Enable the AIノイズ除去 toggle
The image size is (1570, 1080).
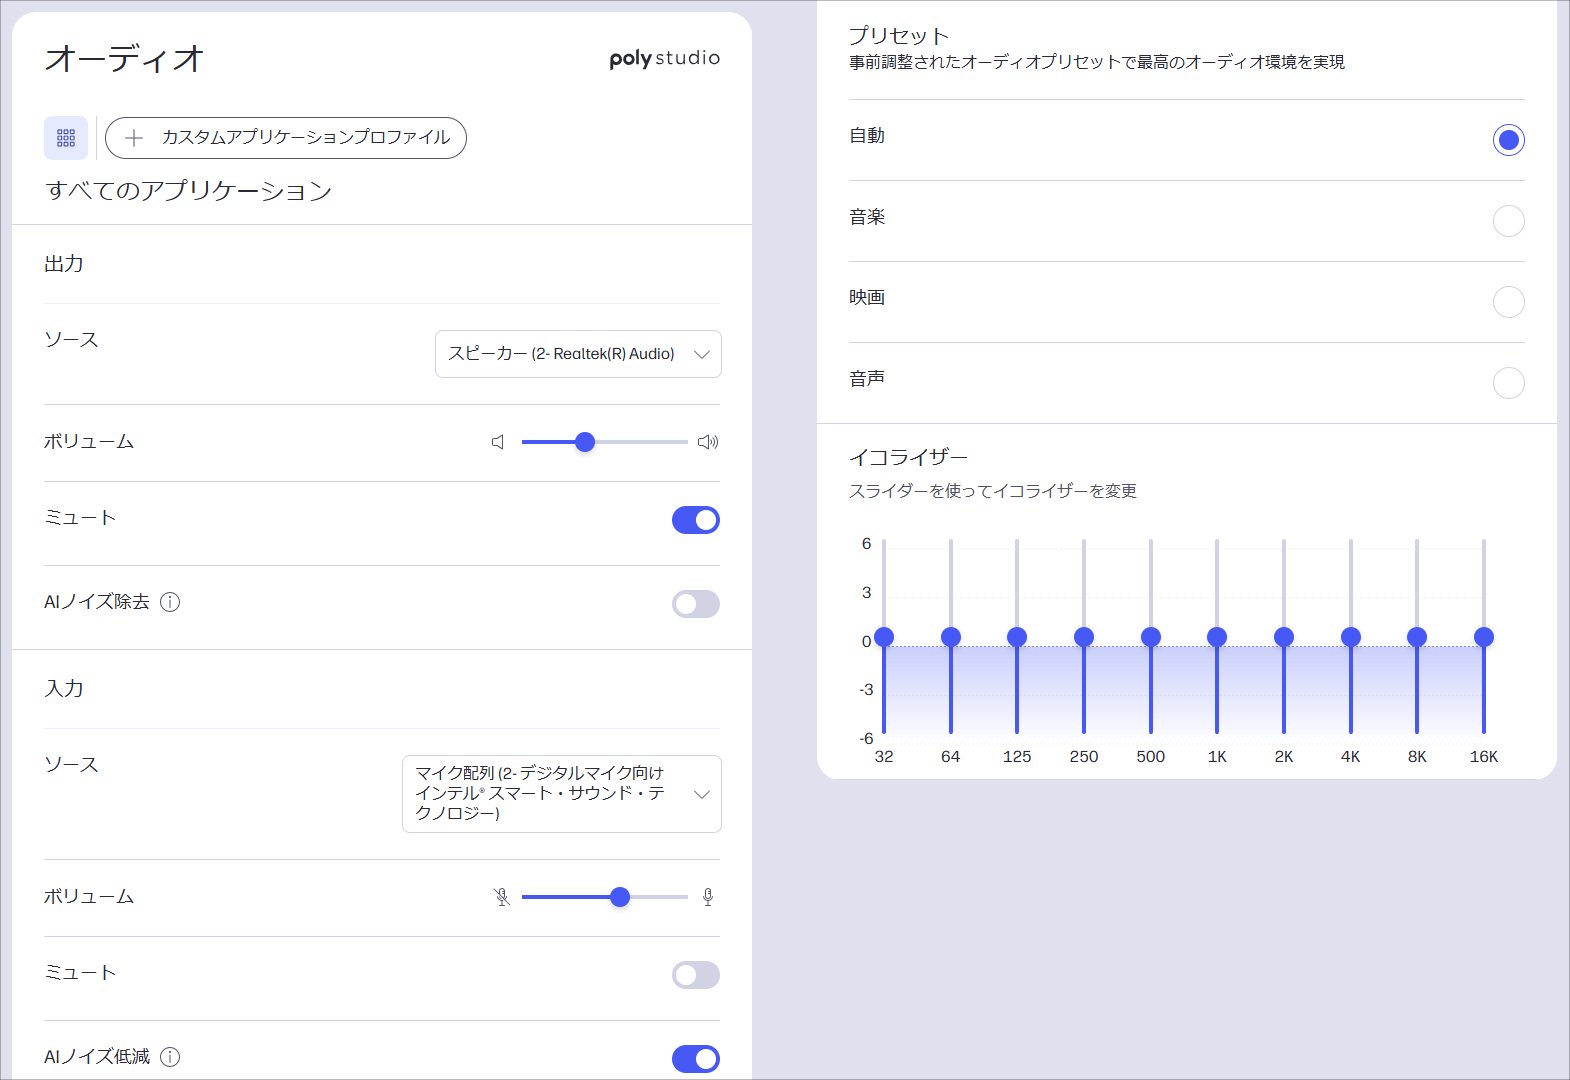(695, 604)
